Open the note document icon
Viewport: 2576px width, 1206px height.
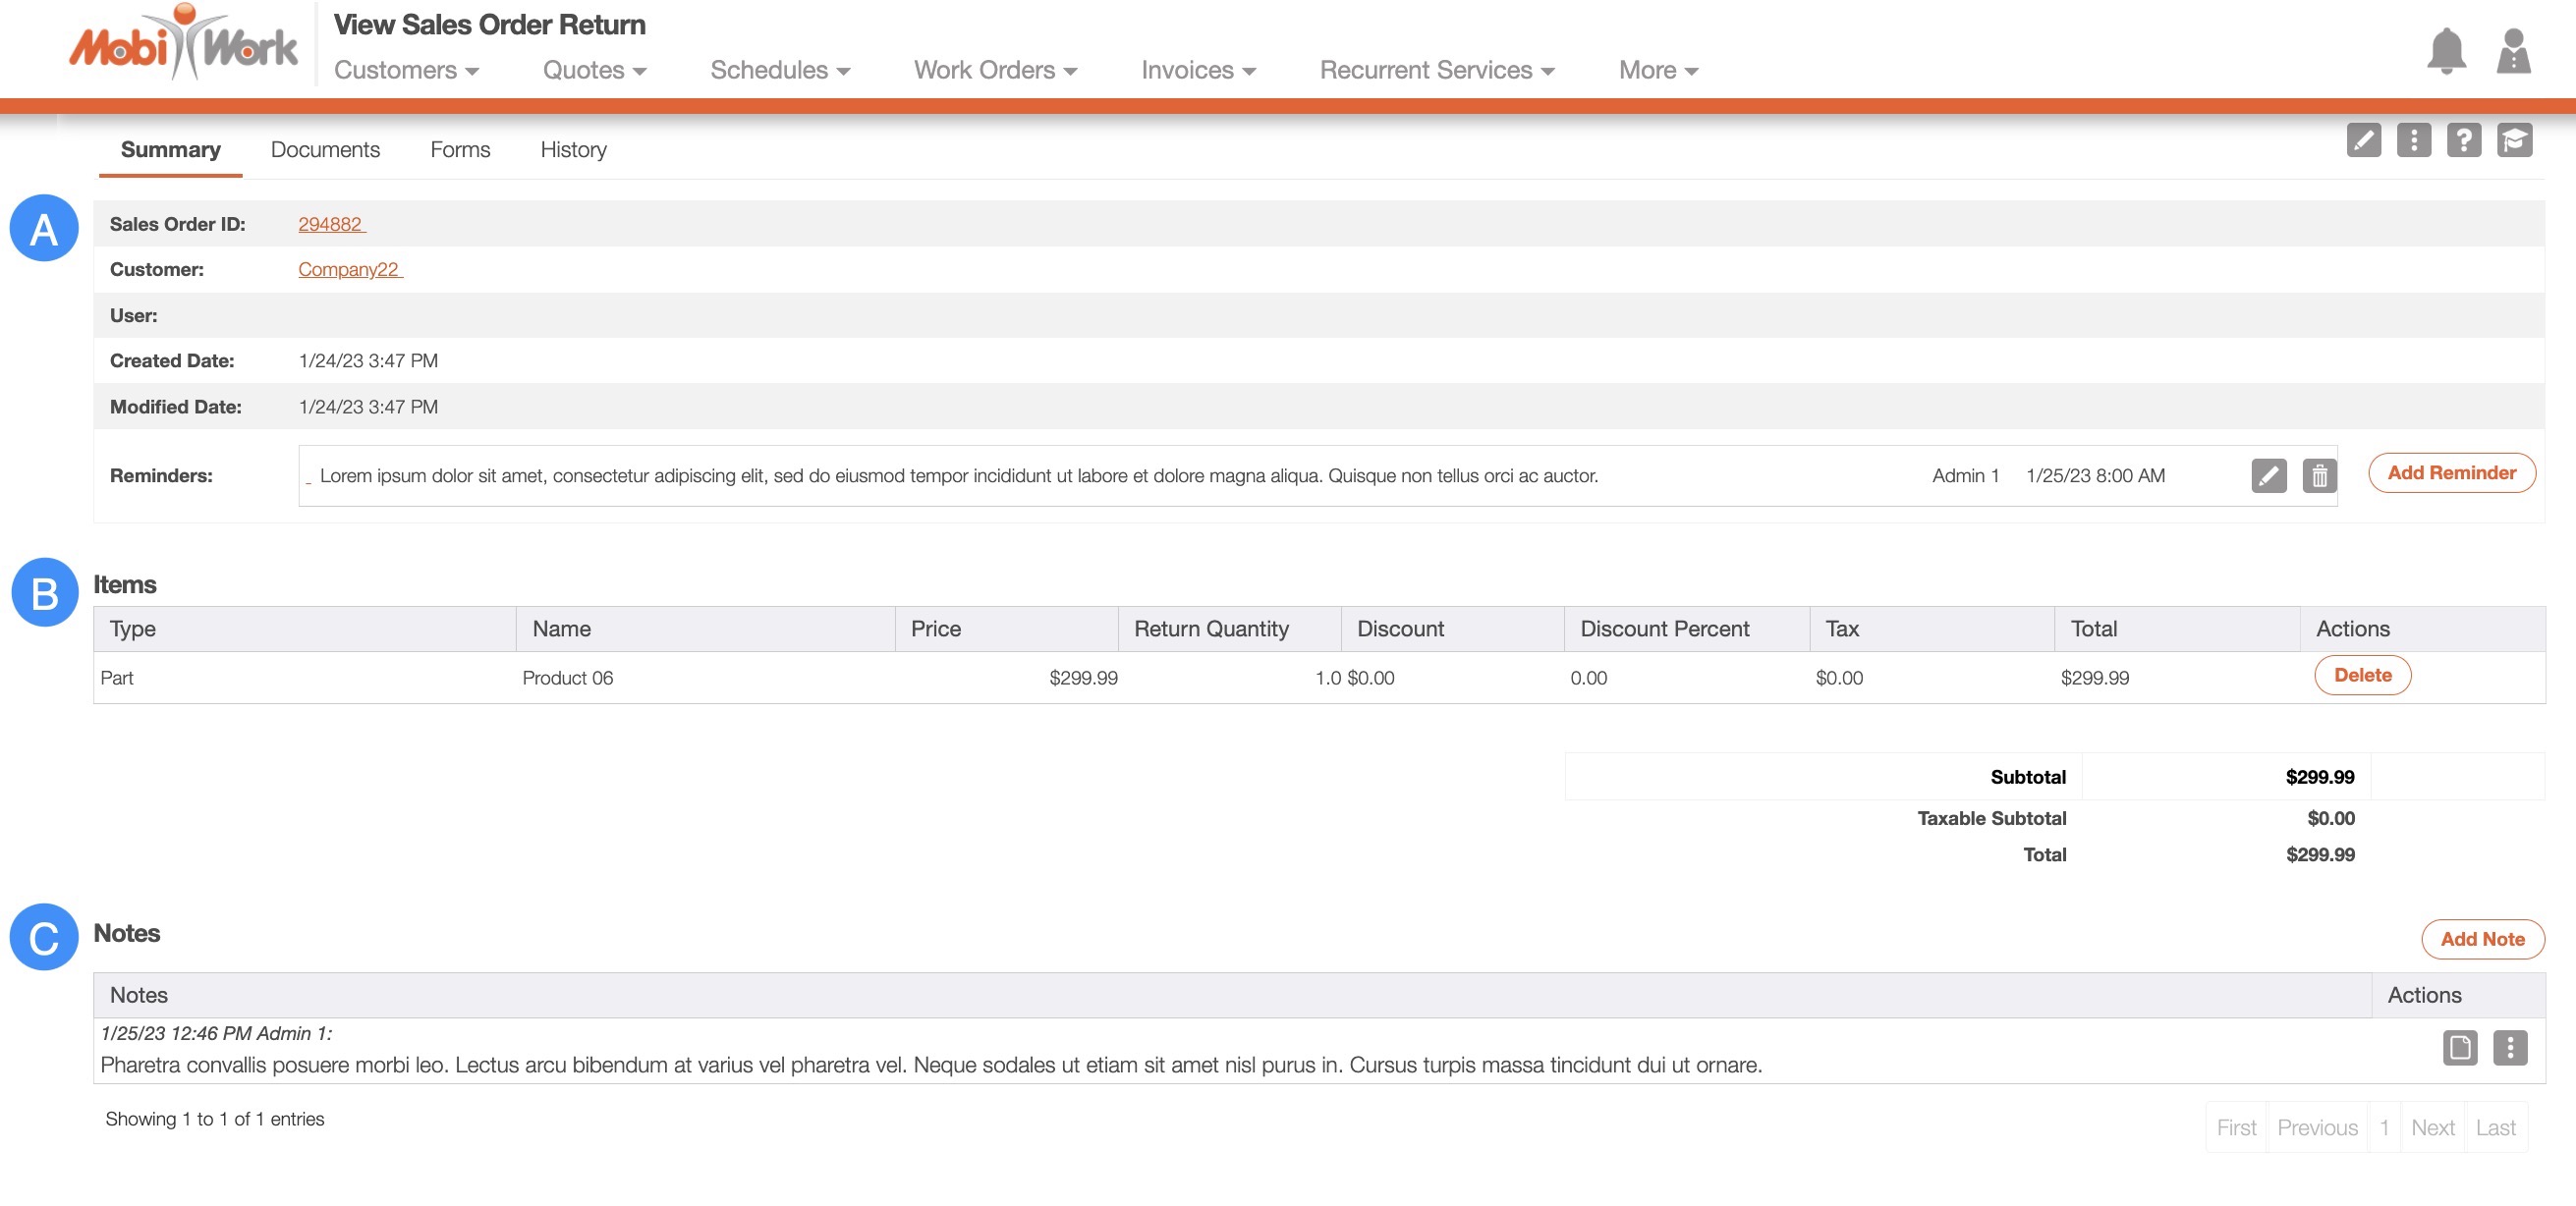(x=2459, y=1047)
